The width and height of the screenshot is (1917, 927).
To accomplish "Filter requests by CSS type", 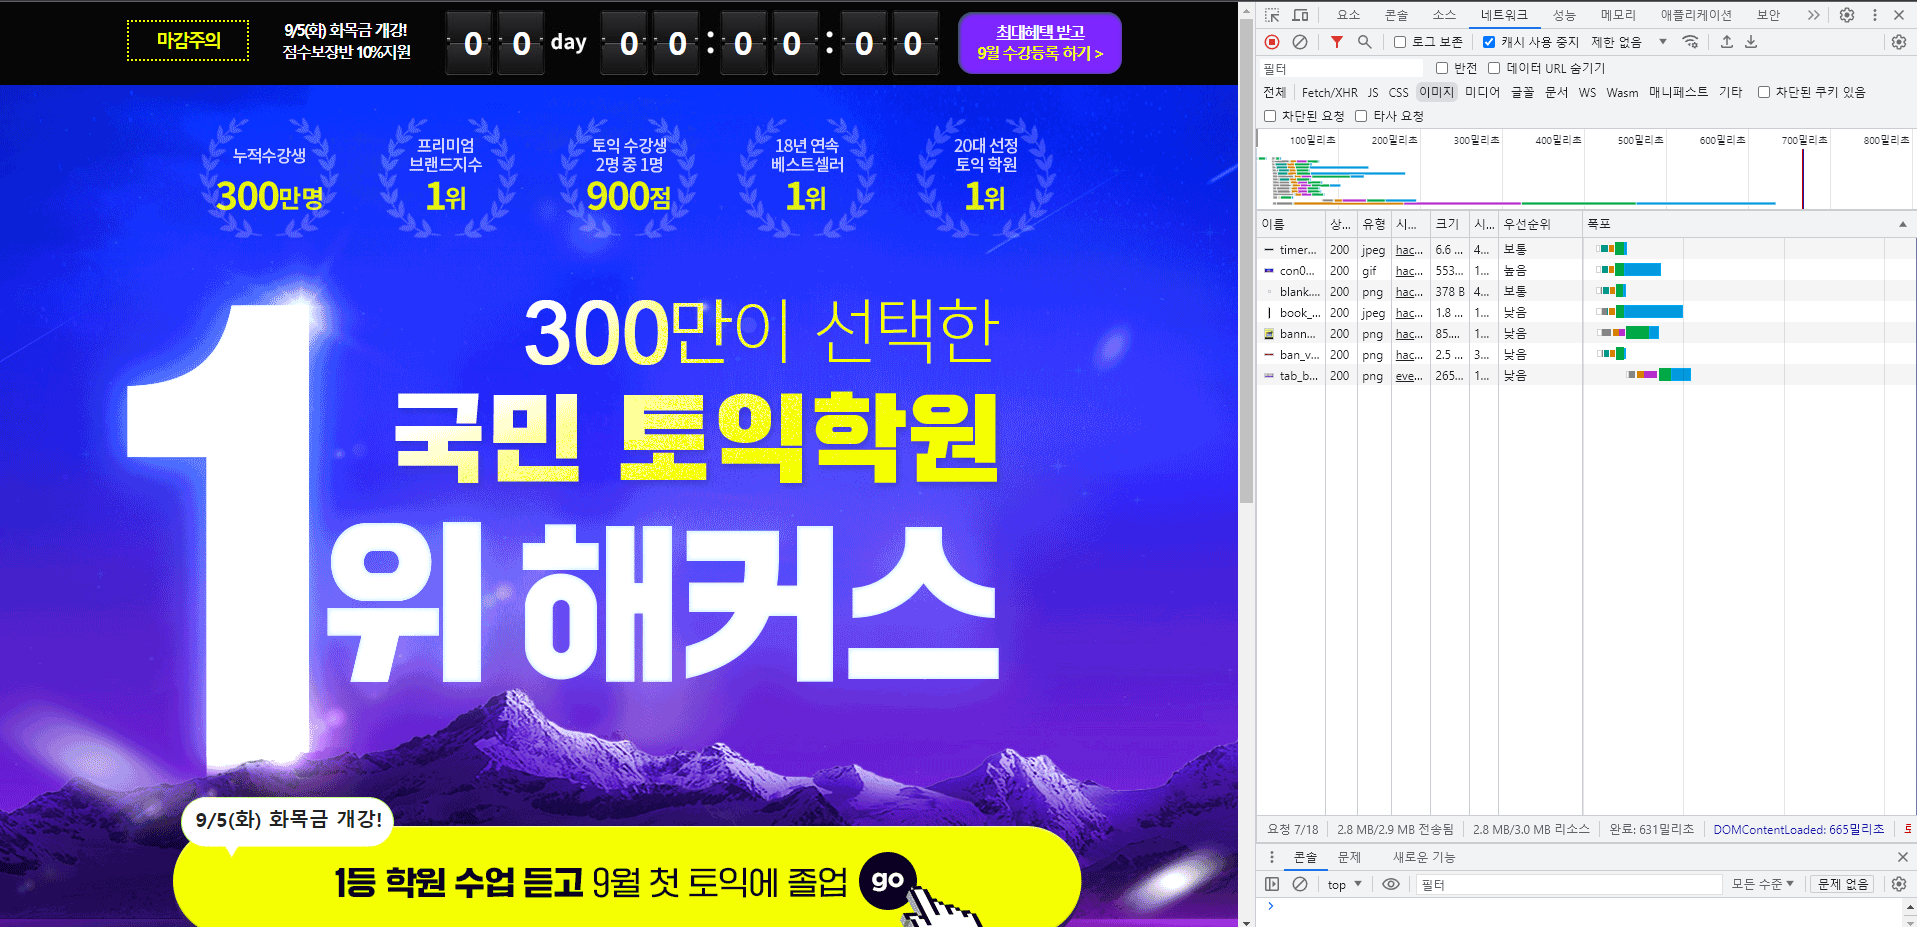I will (x=1398, y=92).
